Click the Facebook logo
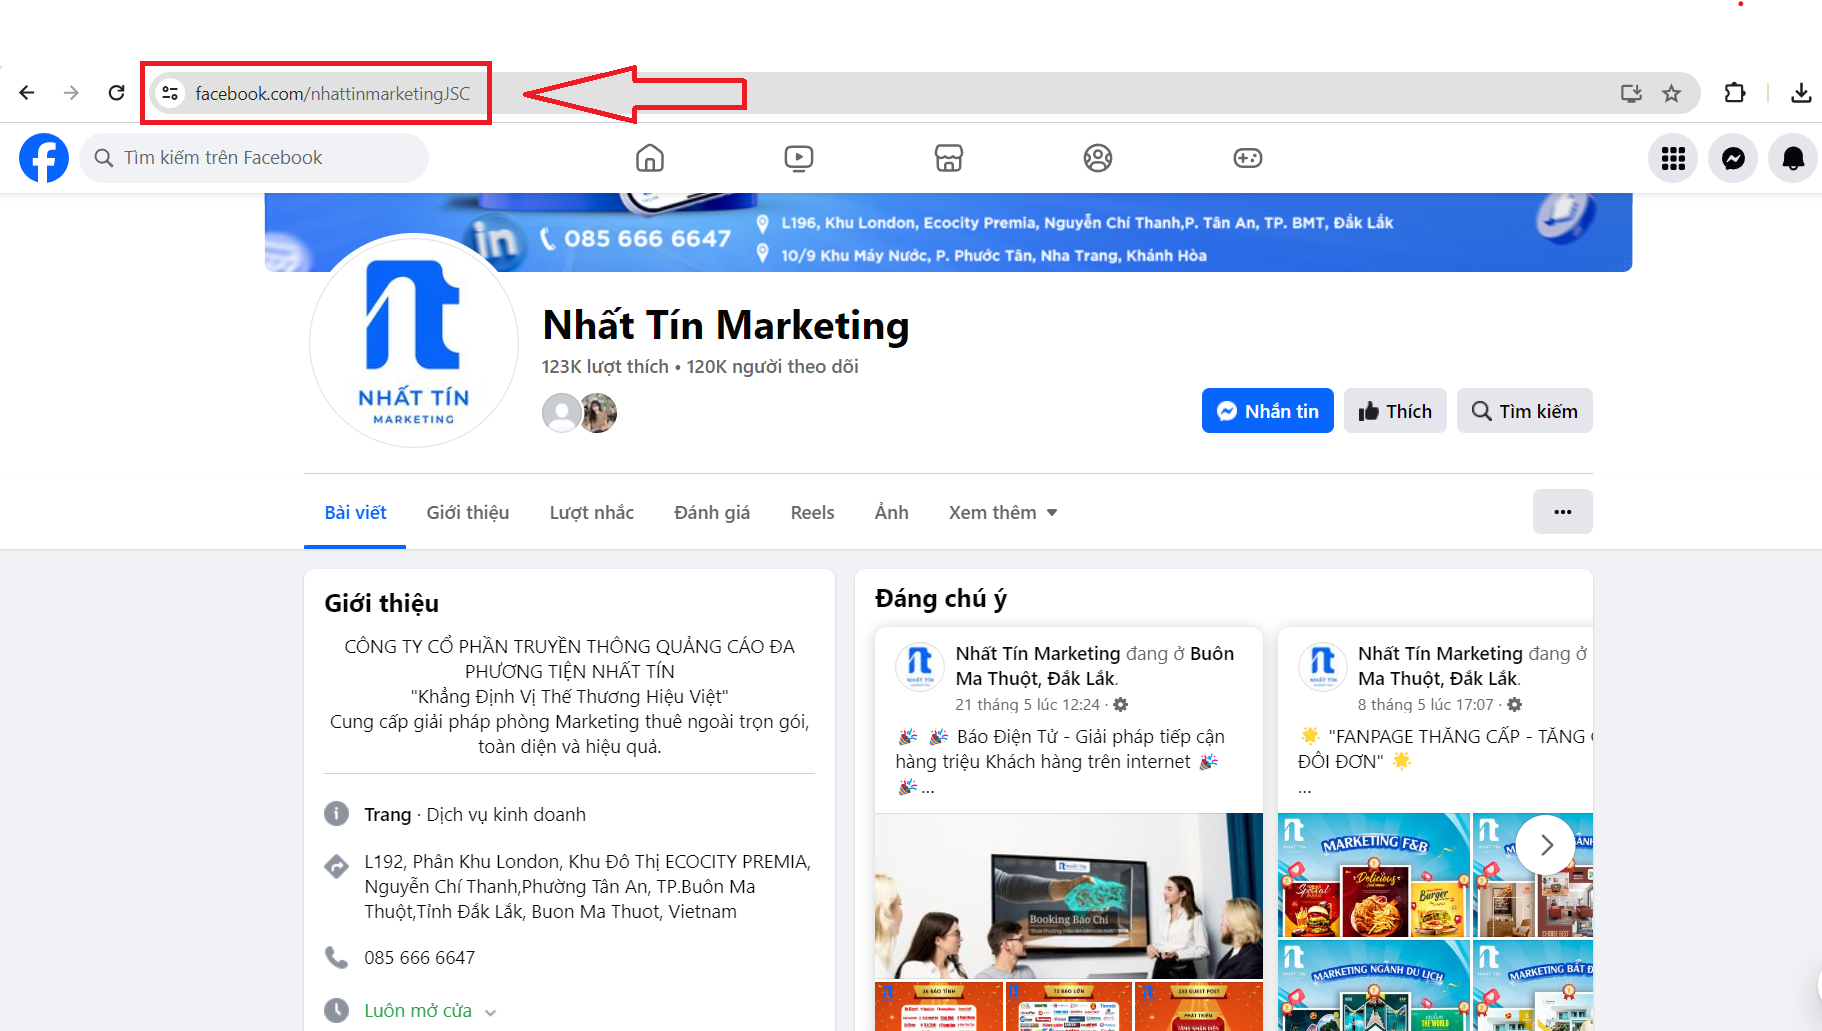The width and height of the screenshot is (1822, 1031). [44, 158]
